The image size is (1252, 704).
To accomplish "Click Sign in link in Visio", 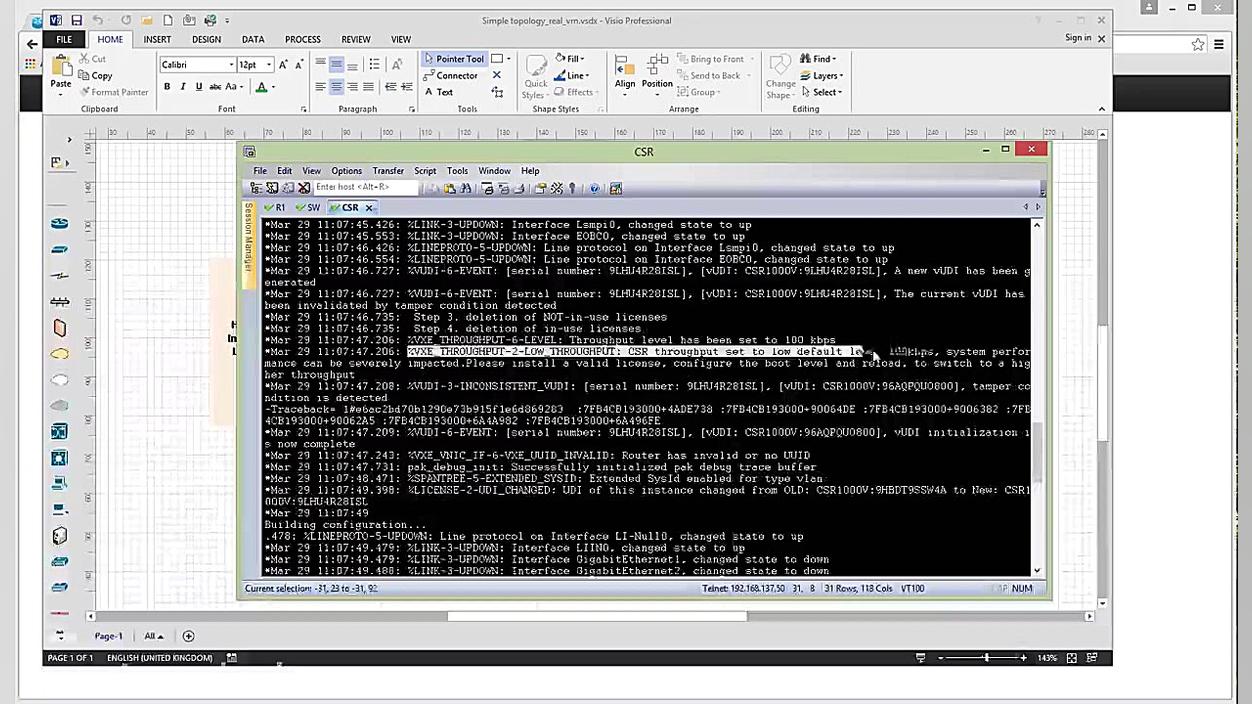I will coord(1078,38).
